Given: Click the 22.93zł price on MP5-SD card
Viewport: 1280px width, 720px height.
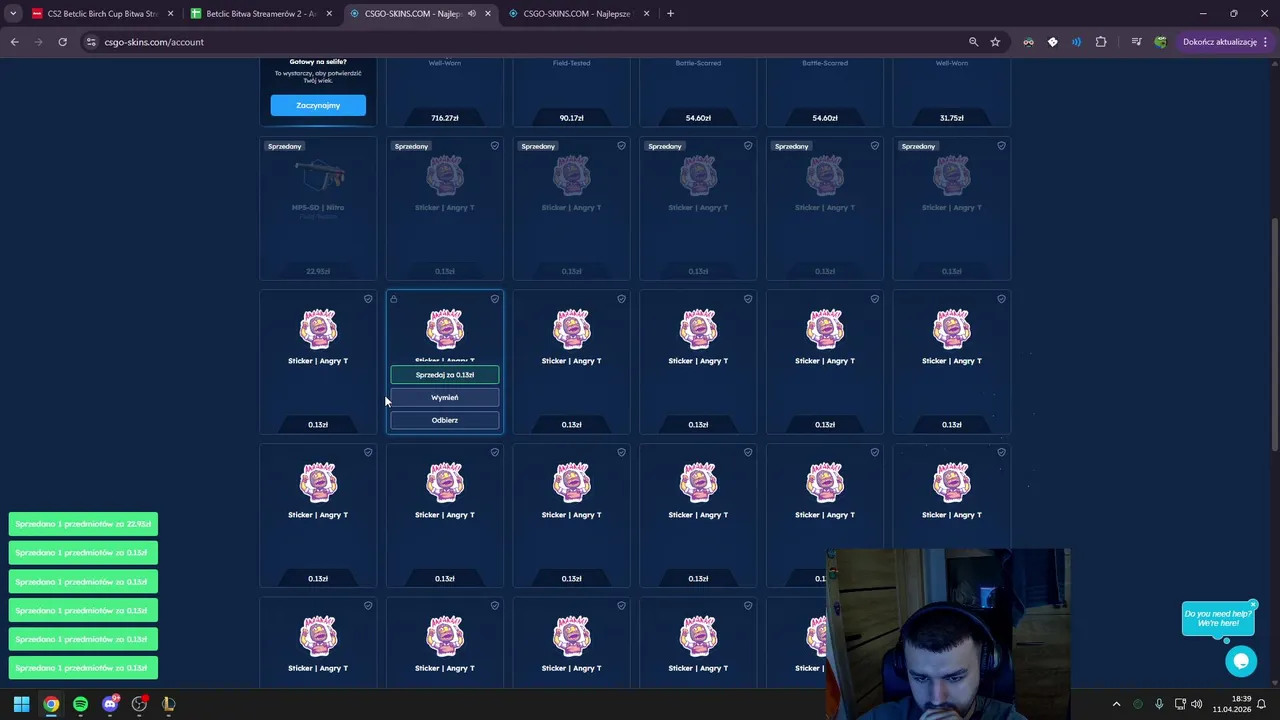Looking at the screenshot, I should [x=318, y=271].
